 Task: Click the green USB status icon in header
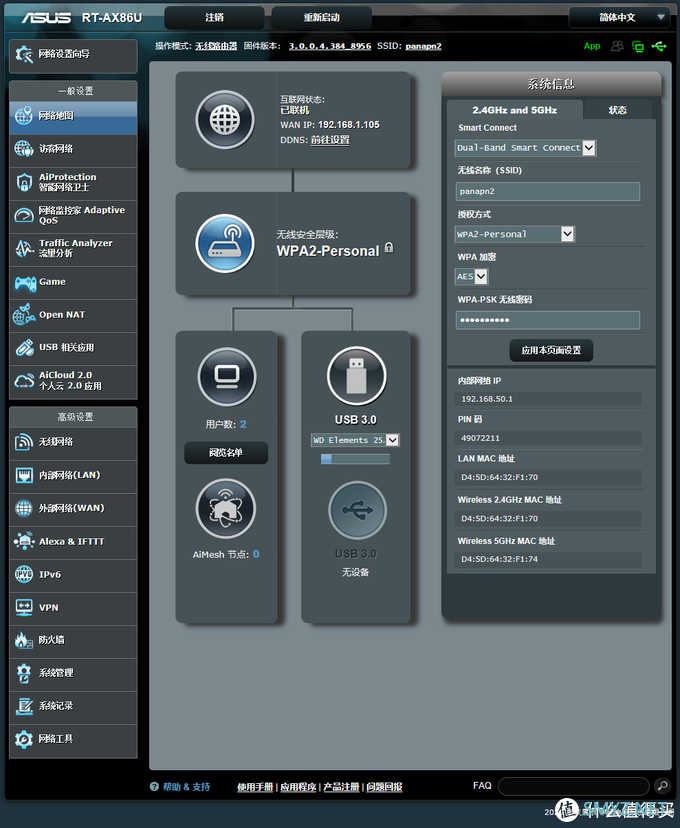(659, 46)
